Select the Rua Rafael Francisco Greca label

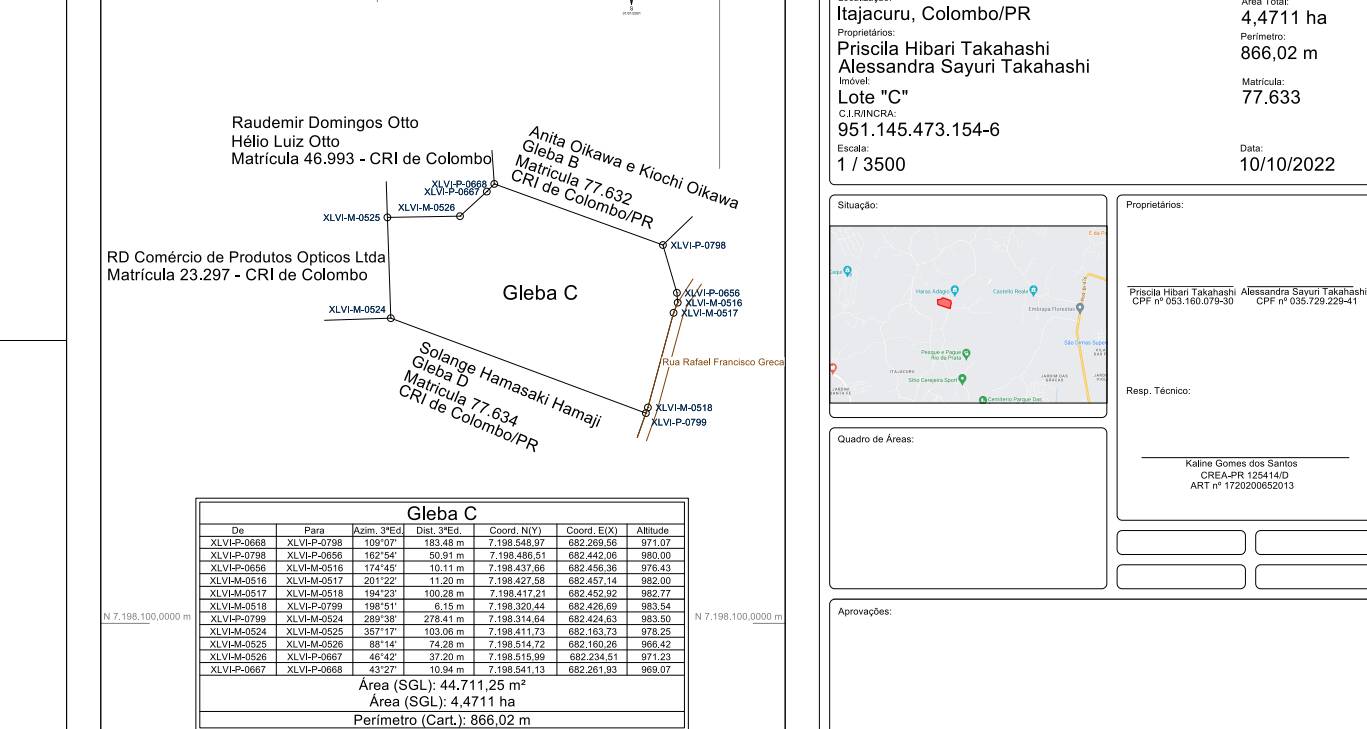coord(725,361)
